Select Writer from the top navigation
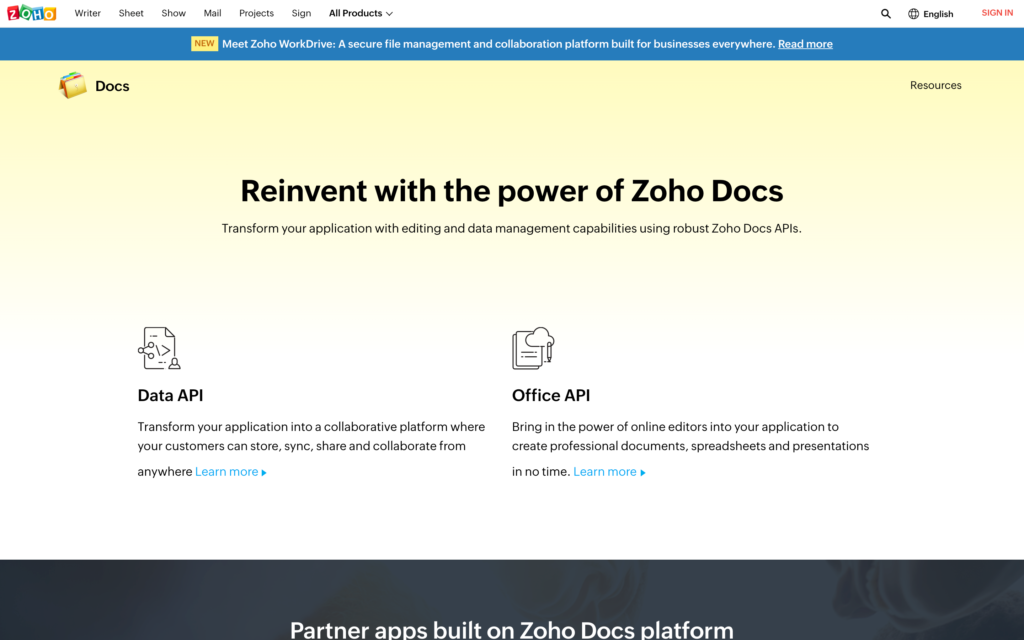The image size is (1024, 640). 87,13
